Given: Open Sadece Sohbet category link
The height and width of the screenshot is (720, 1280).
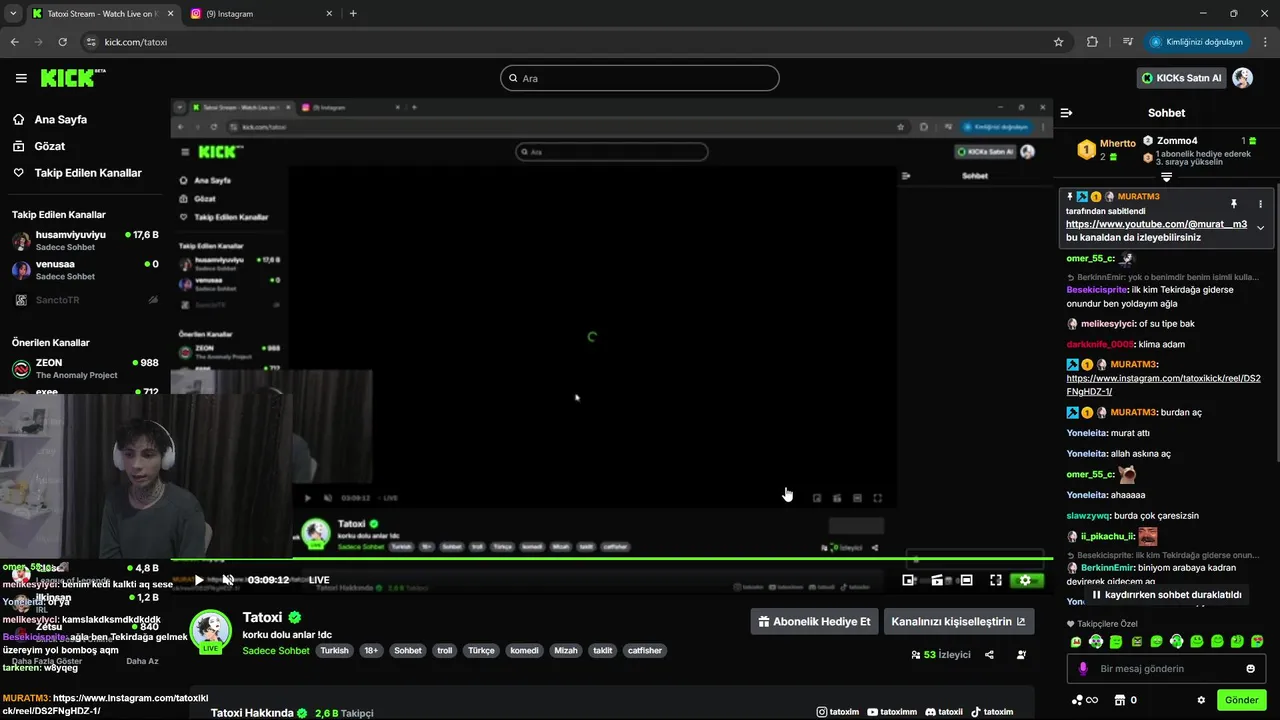Looking at the screenshot, I should [276, 650].
